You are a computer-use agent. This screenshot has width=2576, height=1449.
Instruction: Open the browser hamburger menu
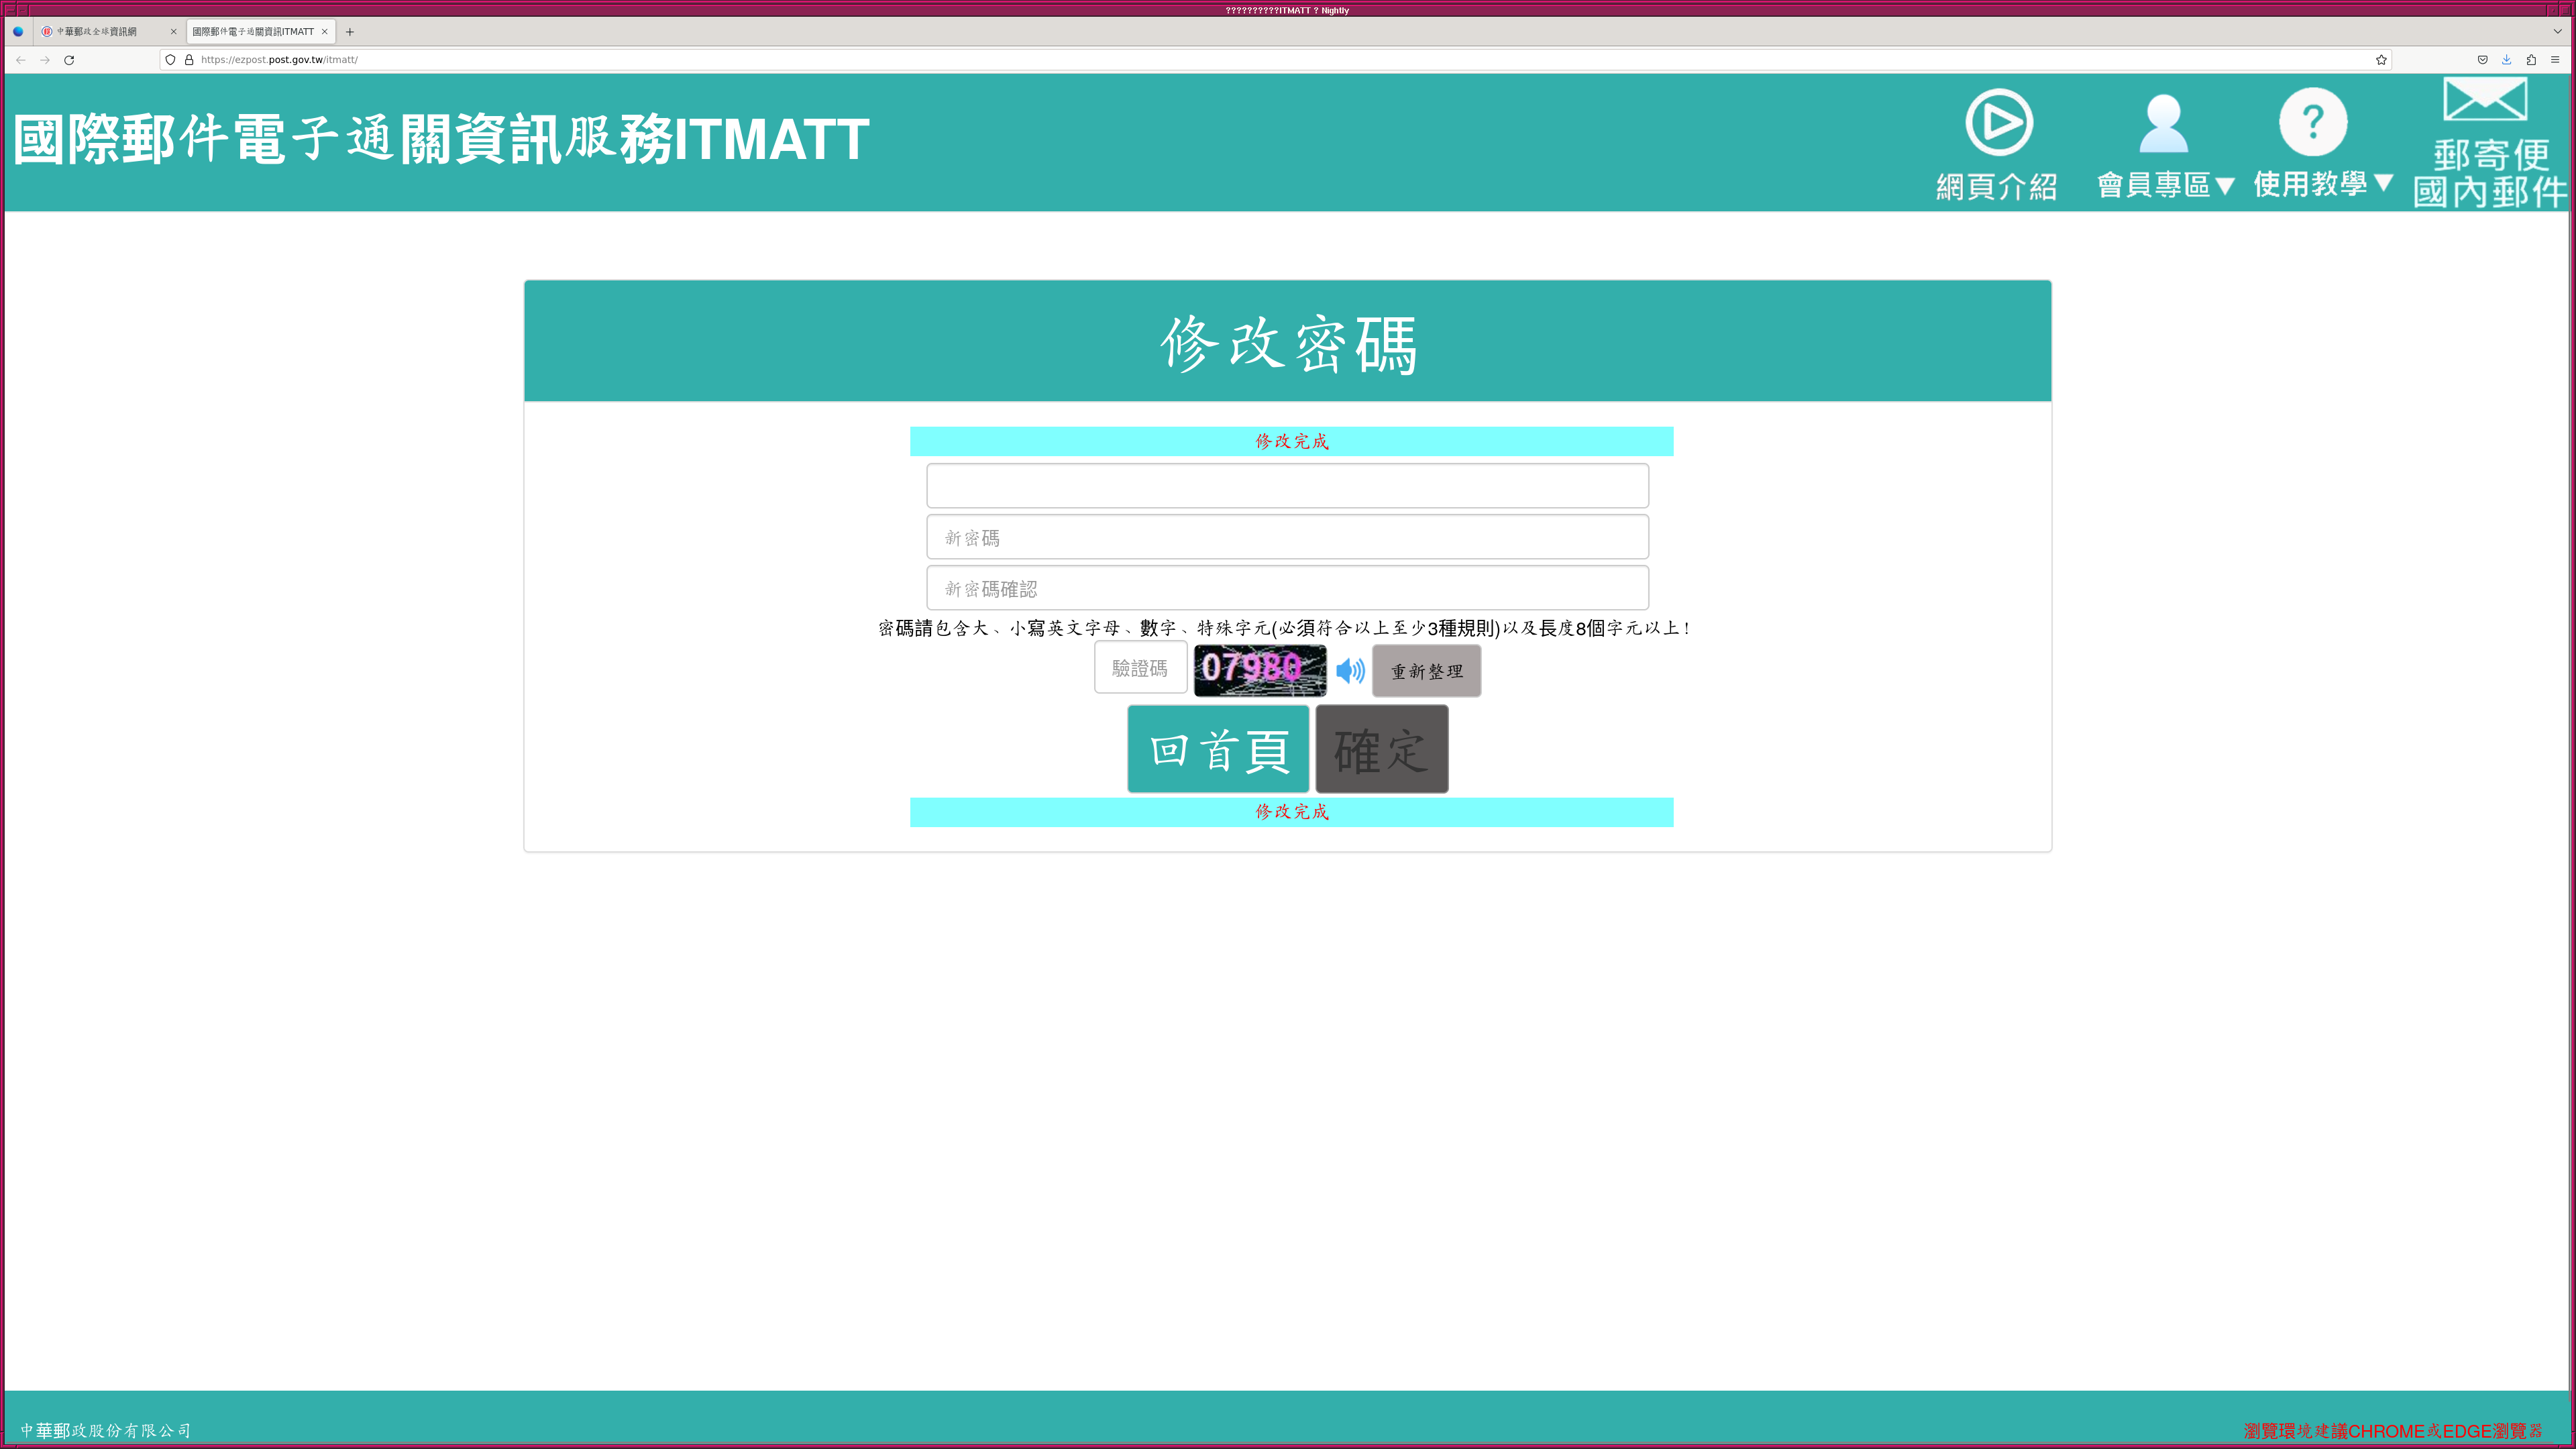pos(2555,60)
